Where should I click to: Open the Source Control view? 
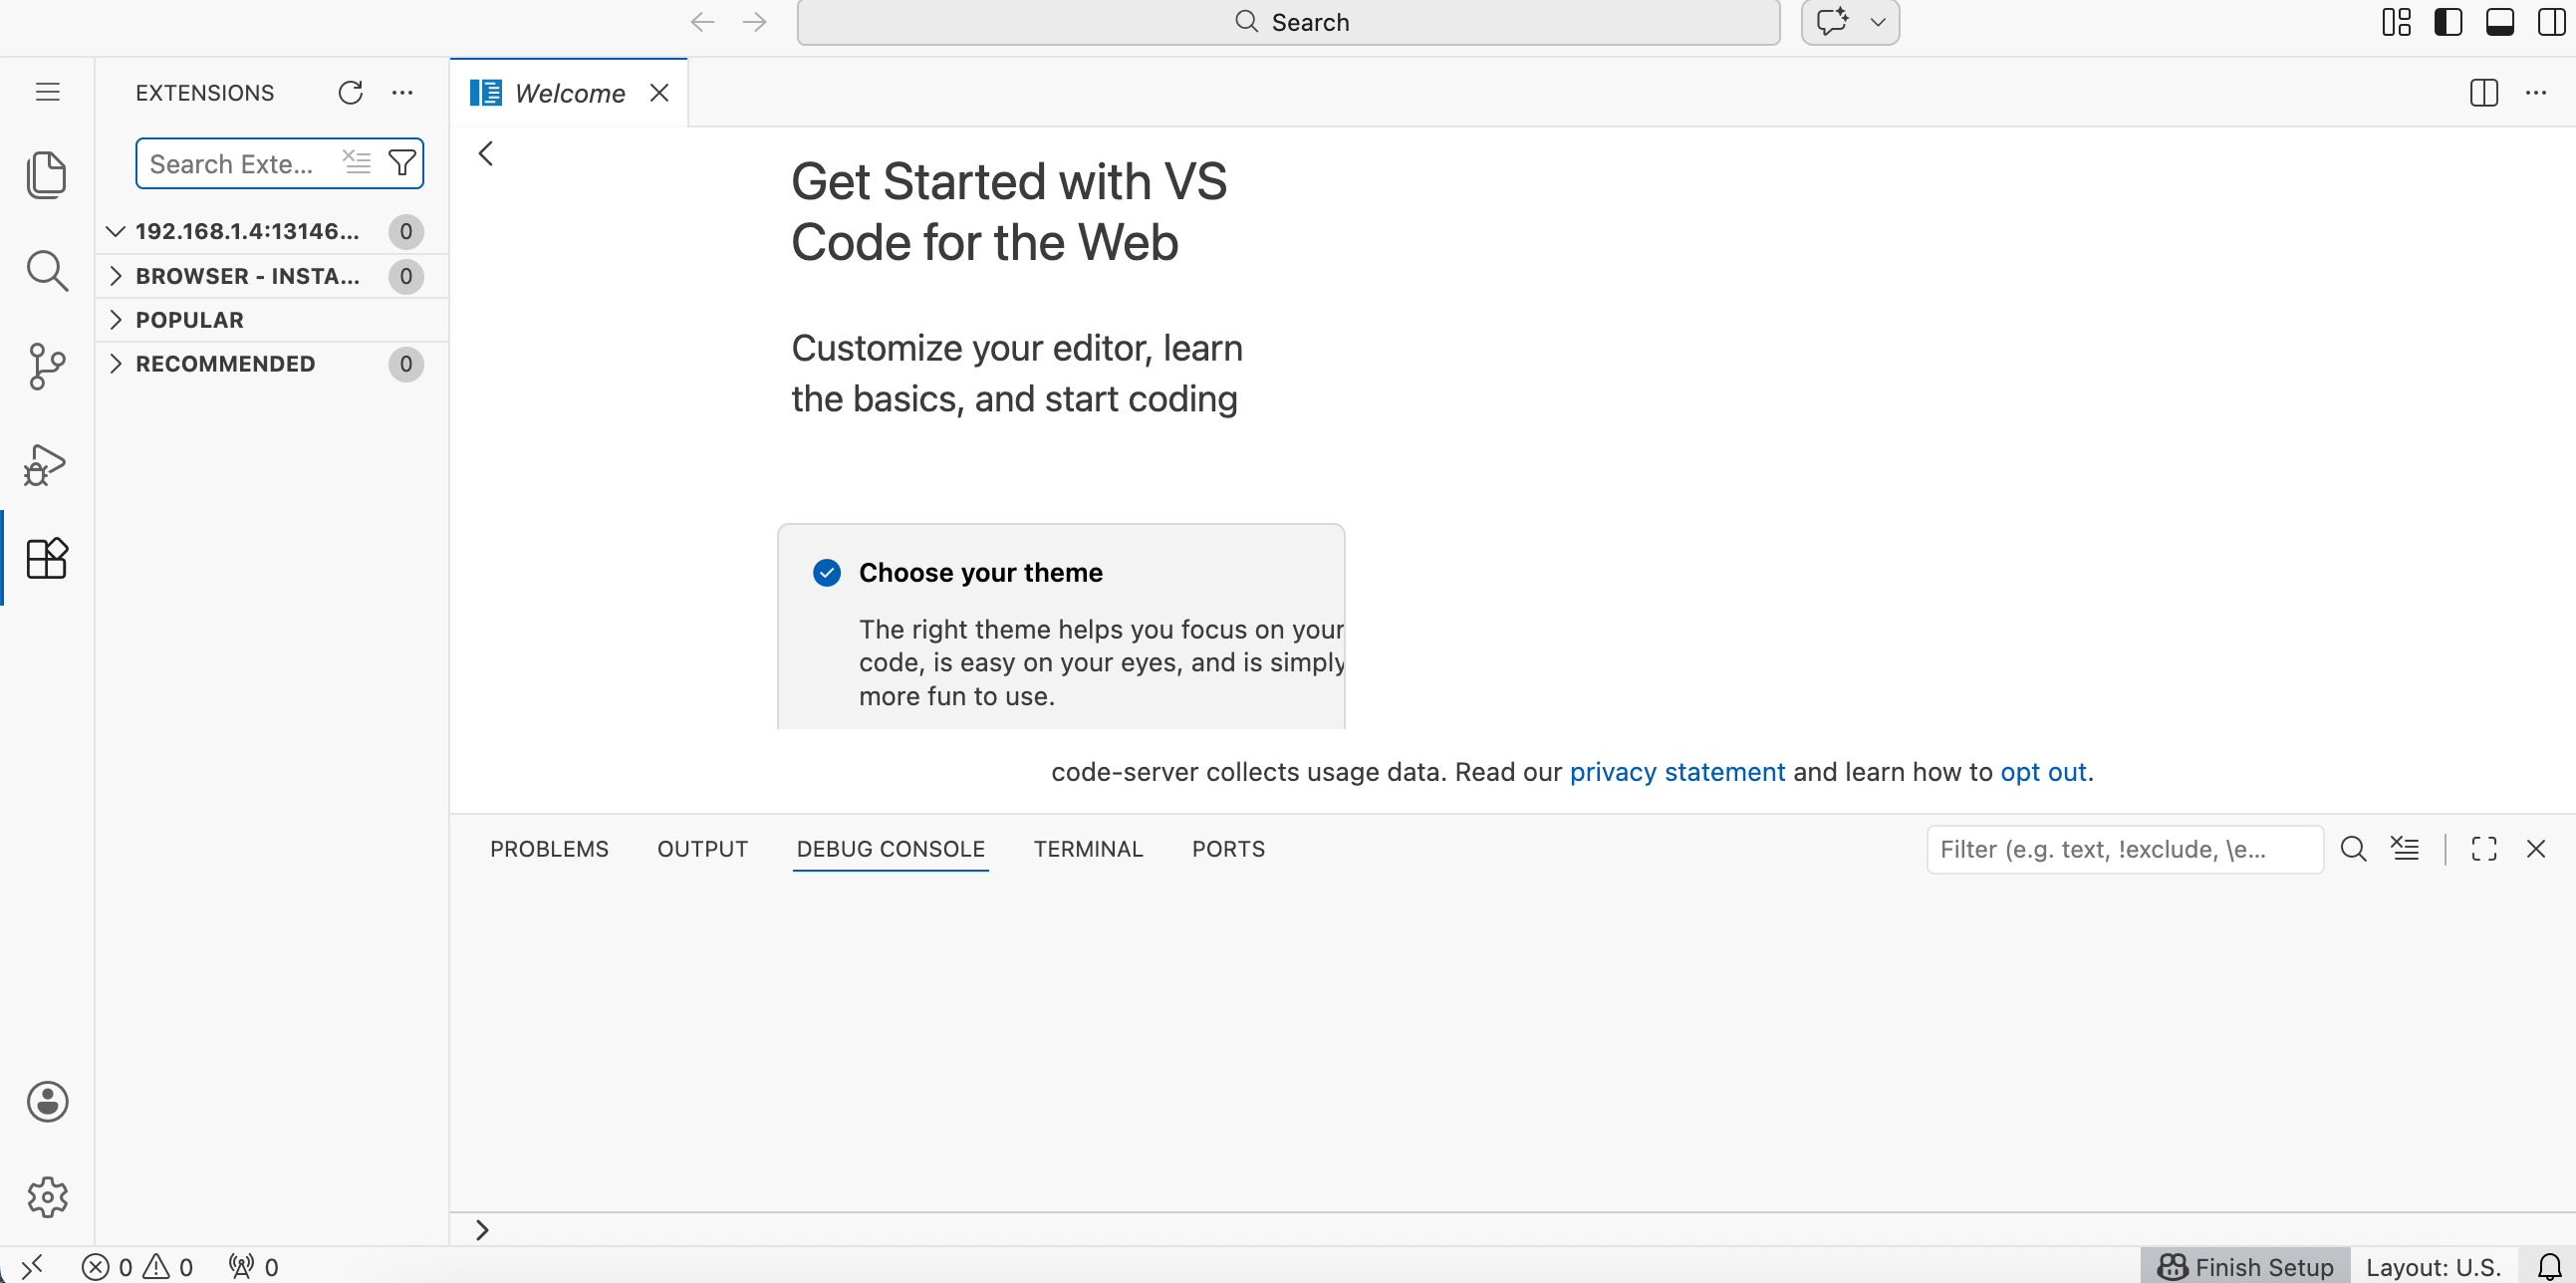47,366
